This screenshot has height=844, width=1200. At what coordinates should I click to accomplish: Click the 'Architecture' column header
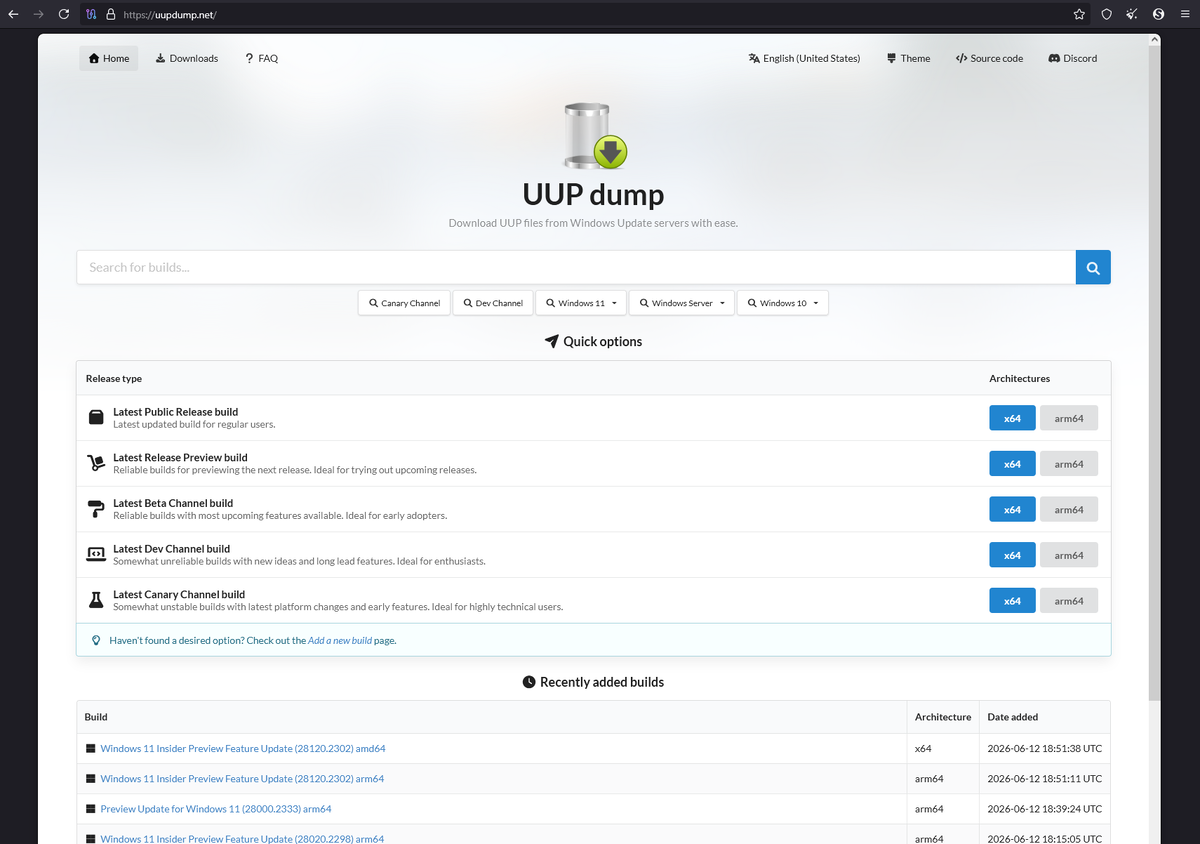[x=943, y=717]
